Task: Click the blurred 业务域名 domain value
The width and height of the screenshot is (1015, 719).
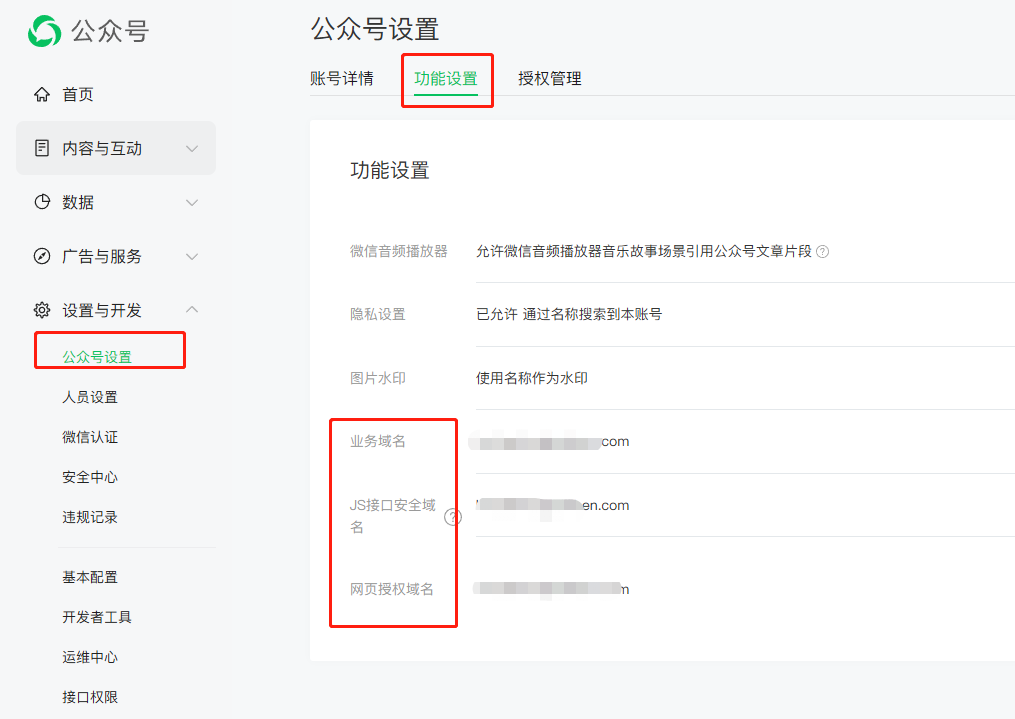Action: (549, 442)
